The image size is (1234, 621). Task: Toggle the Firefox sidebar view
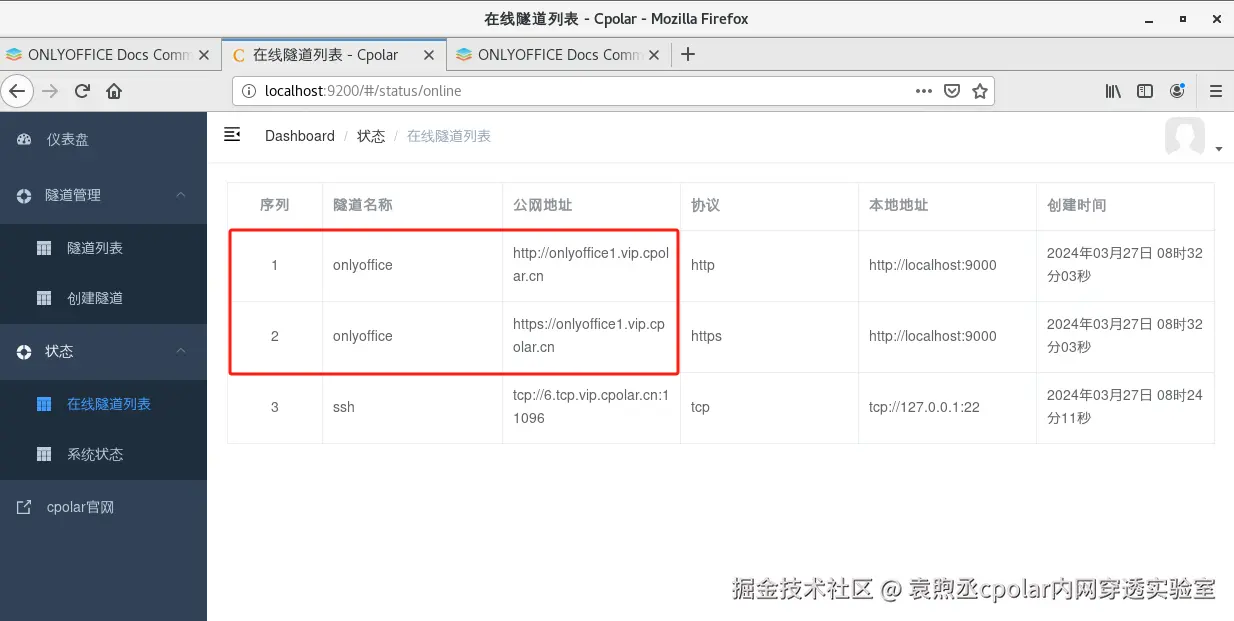[1145, 91]
